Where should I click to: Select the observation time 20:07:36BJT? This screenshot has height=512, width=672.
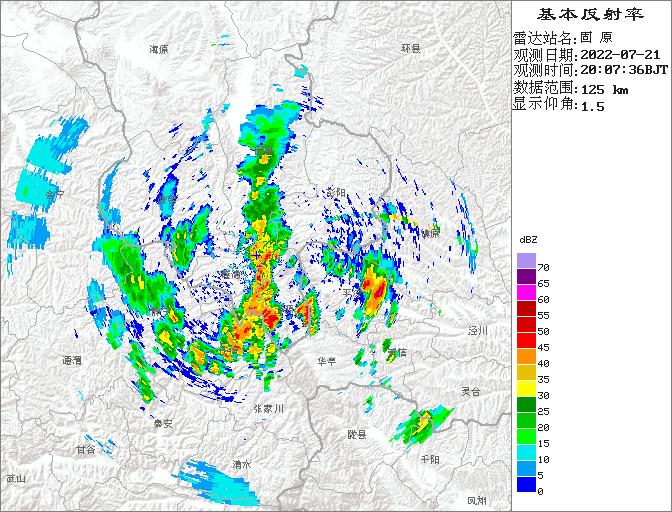[625, 71]
